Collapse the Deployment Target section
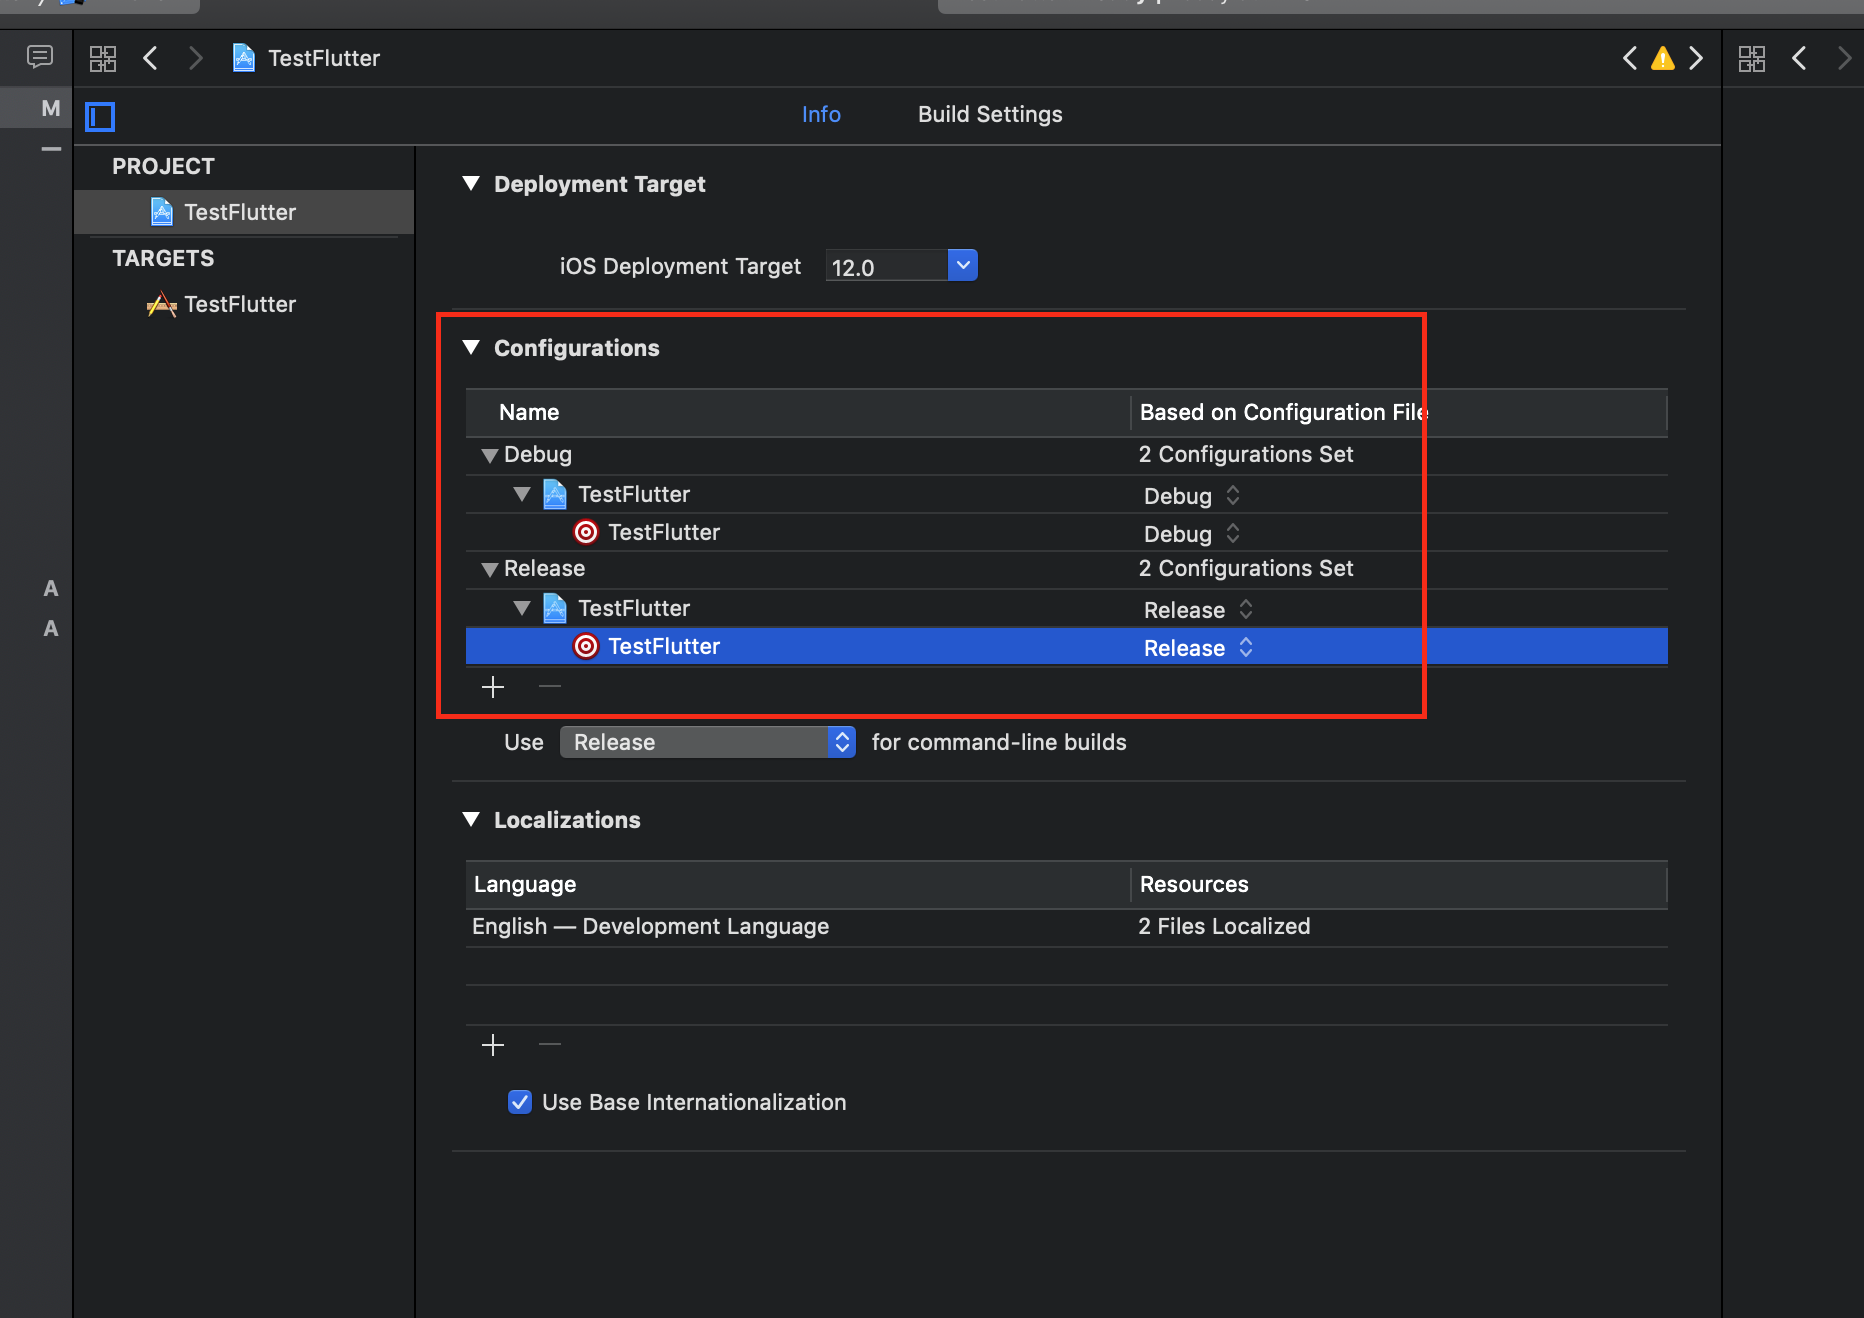 tap(471, 183)
